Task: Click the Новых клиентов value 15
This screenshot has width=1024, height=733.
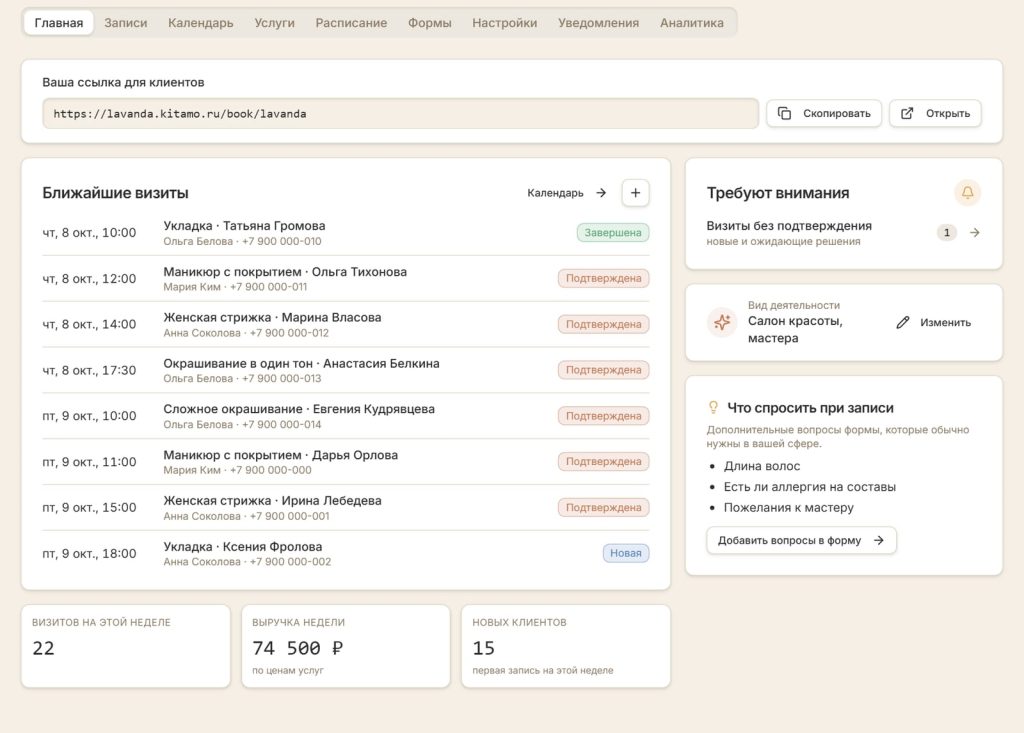Action: point(484,648)
